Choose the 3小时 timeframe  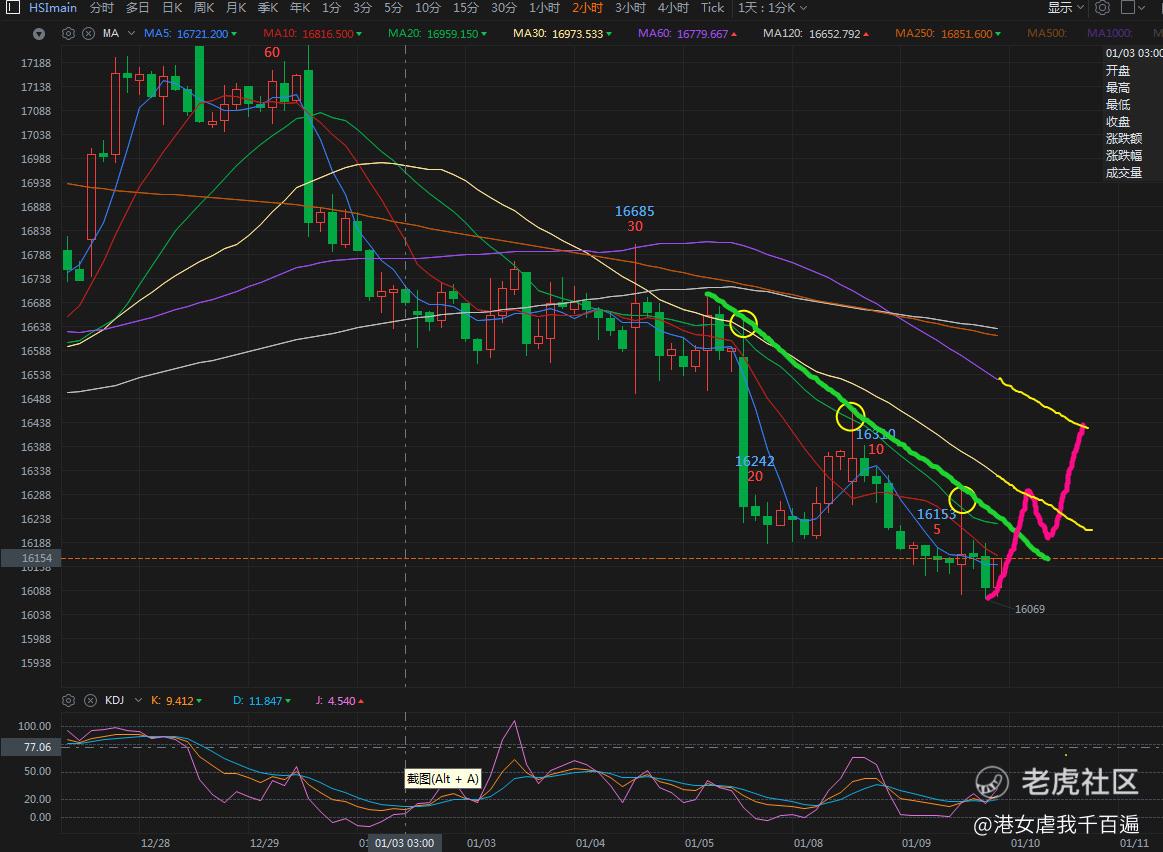coord(630,8)
